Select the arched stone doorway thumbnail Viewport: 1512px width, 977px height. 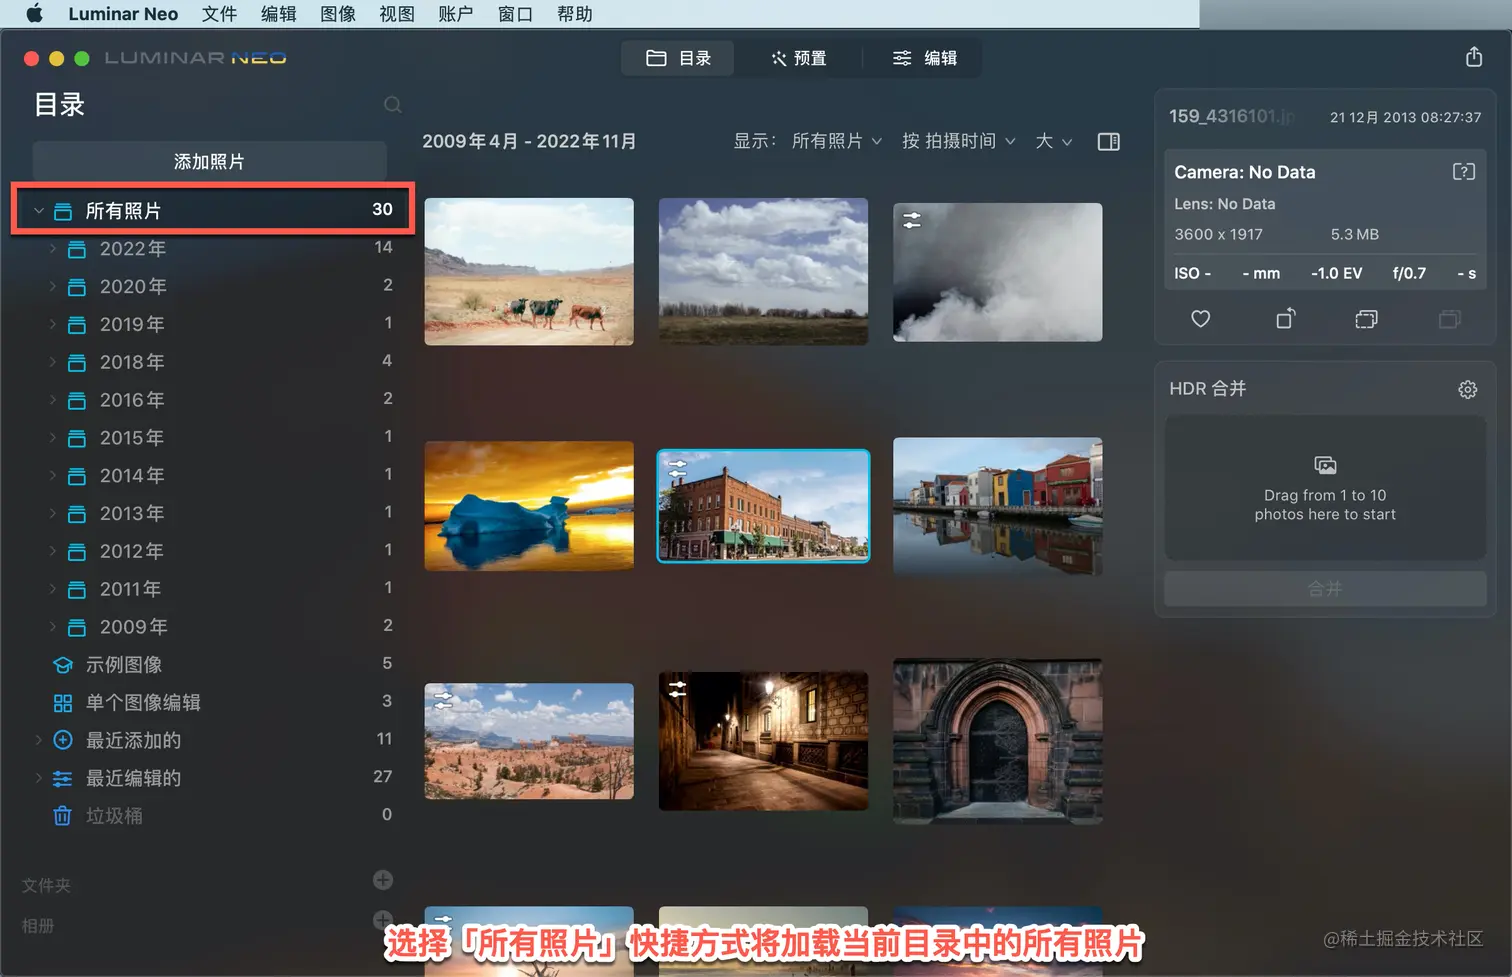coord(997,741)
